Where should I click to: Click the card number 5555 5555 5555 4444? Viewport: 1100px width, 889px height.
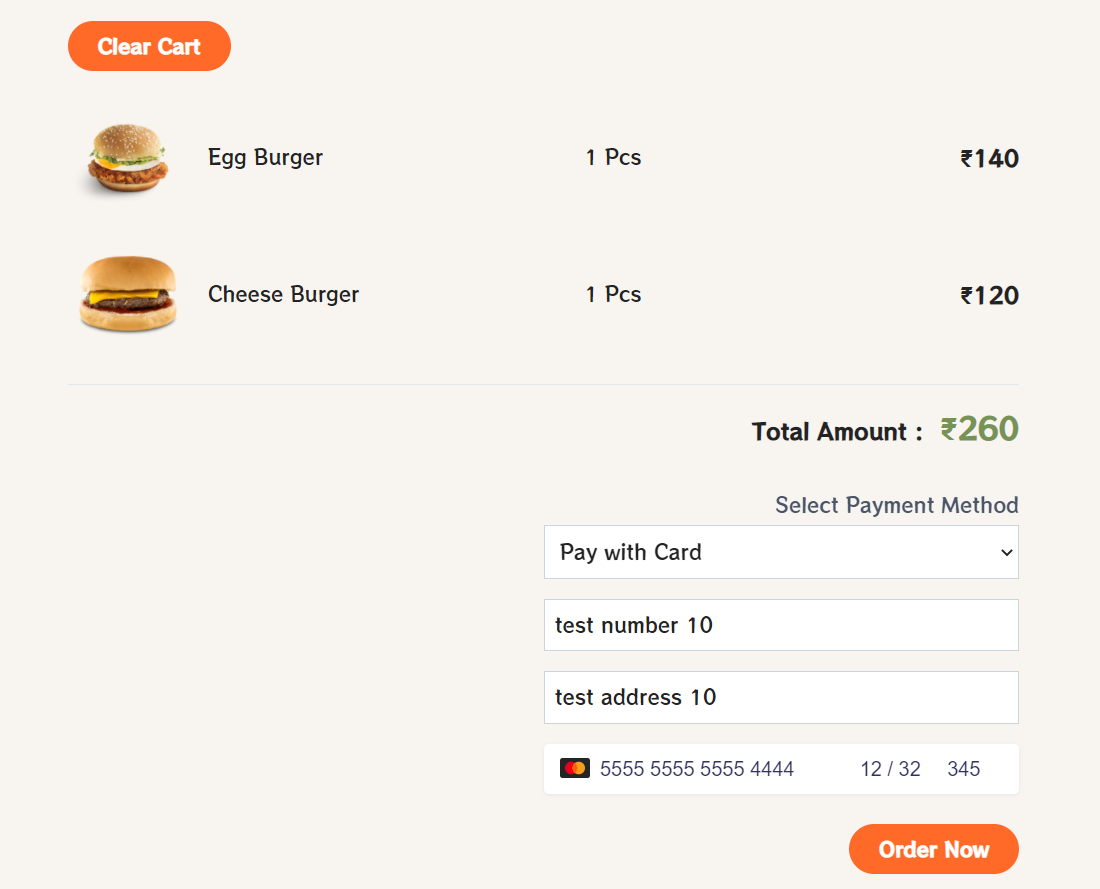pos(697,769)
